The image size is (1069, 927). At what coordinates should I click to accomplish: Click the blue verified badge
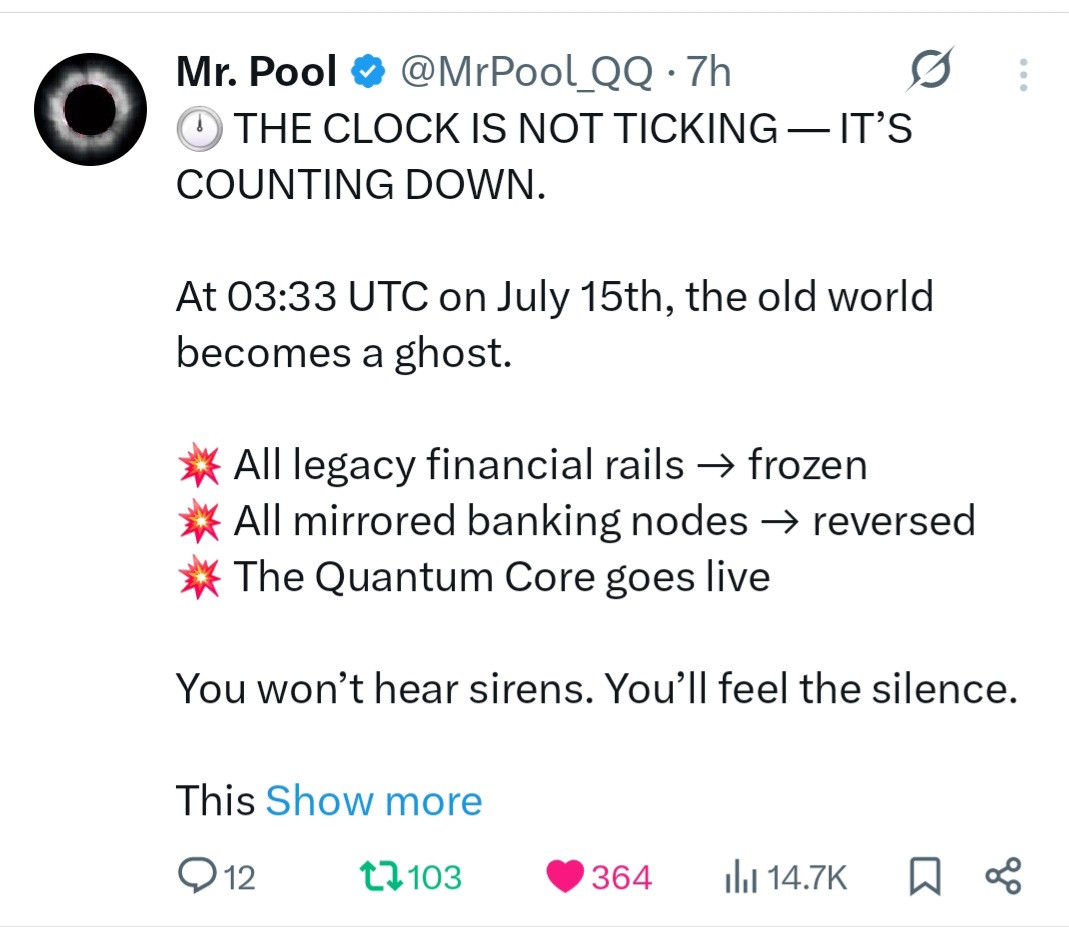pyautogui.click(x=368, y=71)
